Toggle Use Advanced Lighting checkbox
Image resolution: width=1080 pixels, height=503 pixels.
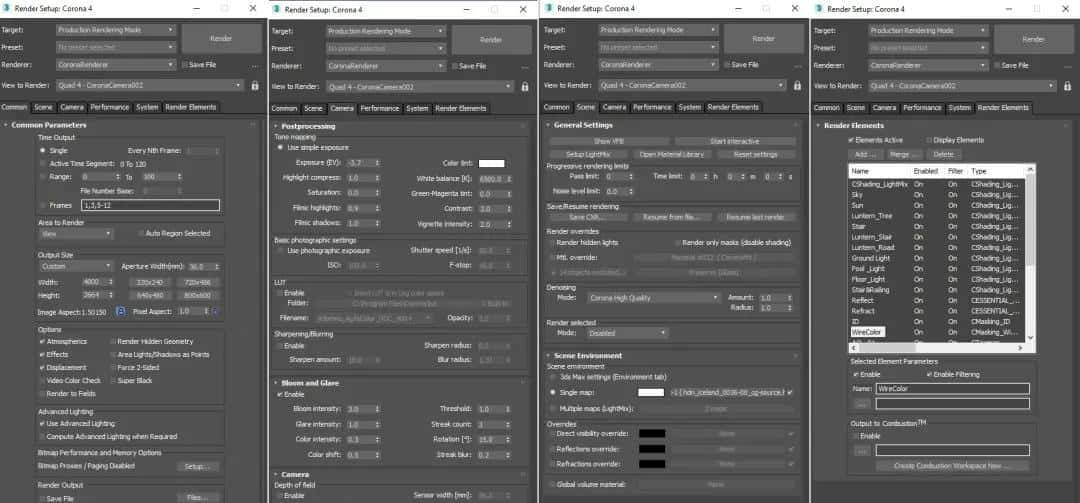coord(43,423)
